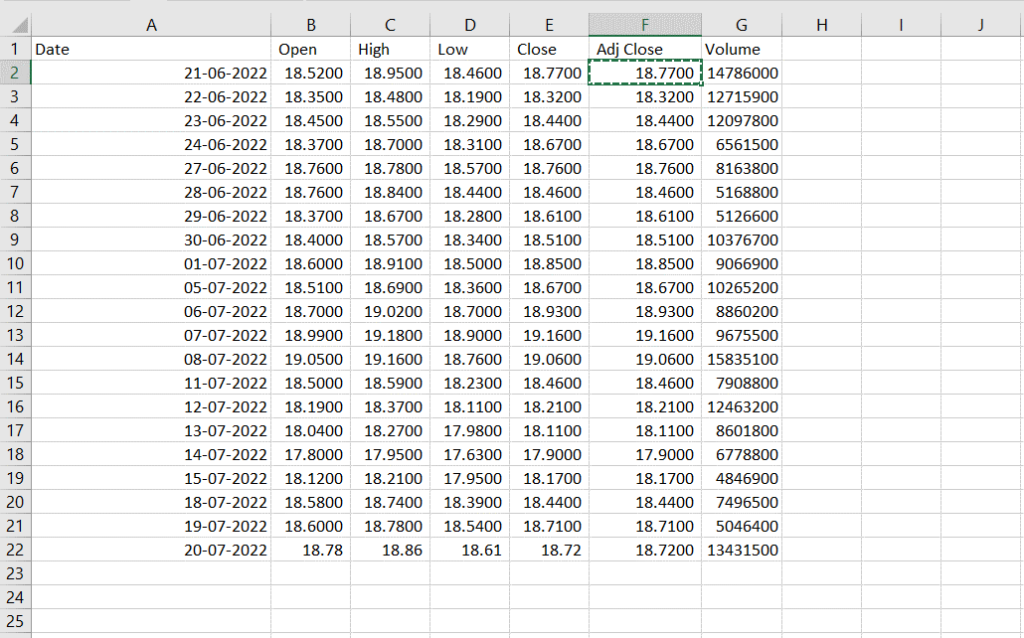This screenshot has width=1024, height=638.
Task: Select column F header
Action: 645,25
